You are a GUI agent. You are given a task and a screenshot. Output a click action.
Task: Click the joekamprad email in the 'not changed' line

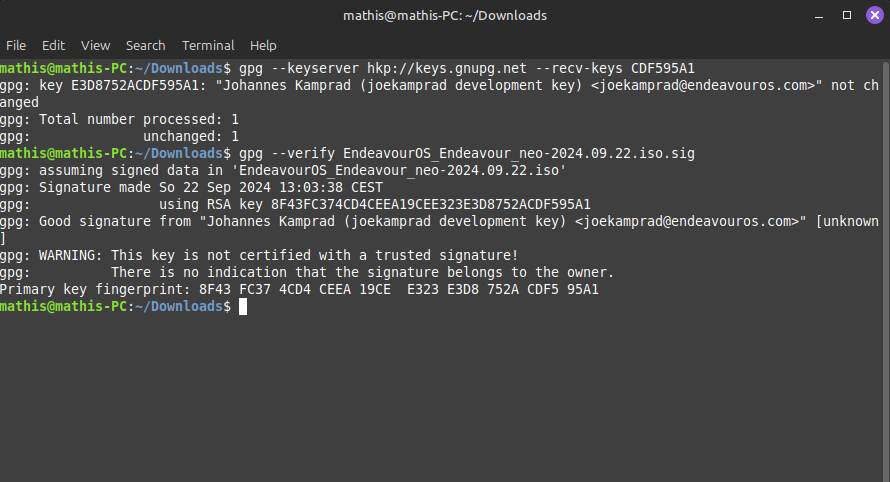(x=703, y=86)
